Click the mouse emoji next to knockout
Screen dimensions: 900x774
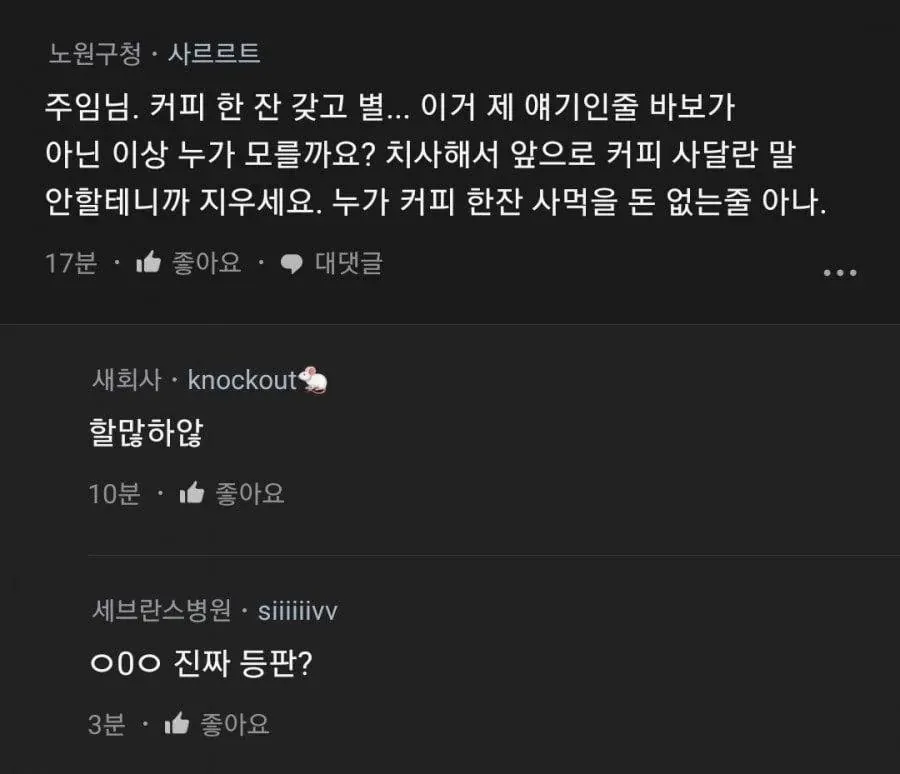click(313, 380)
